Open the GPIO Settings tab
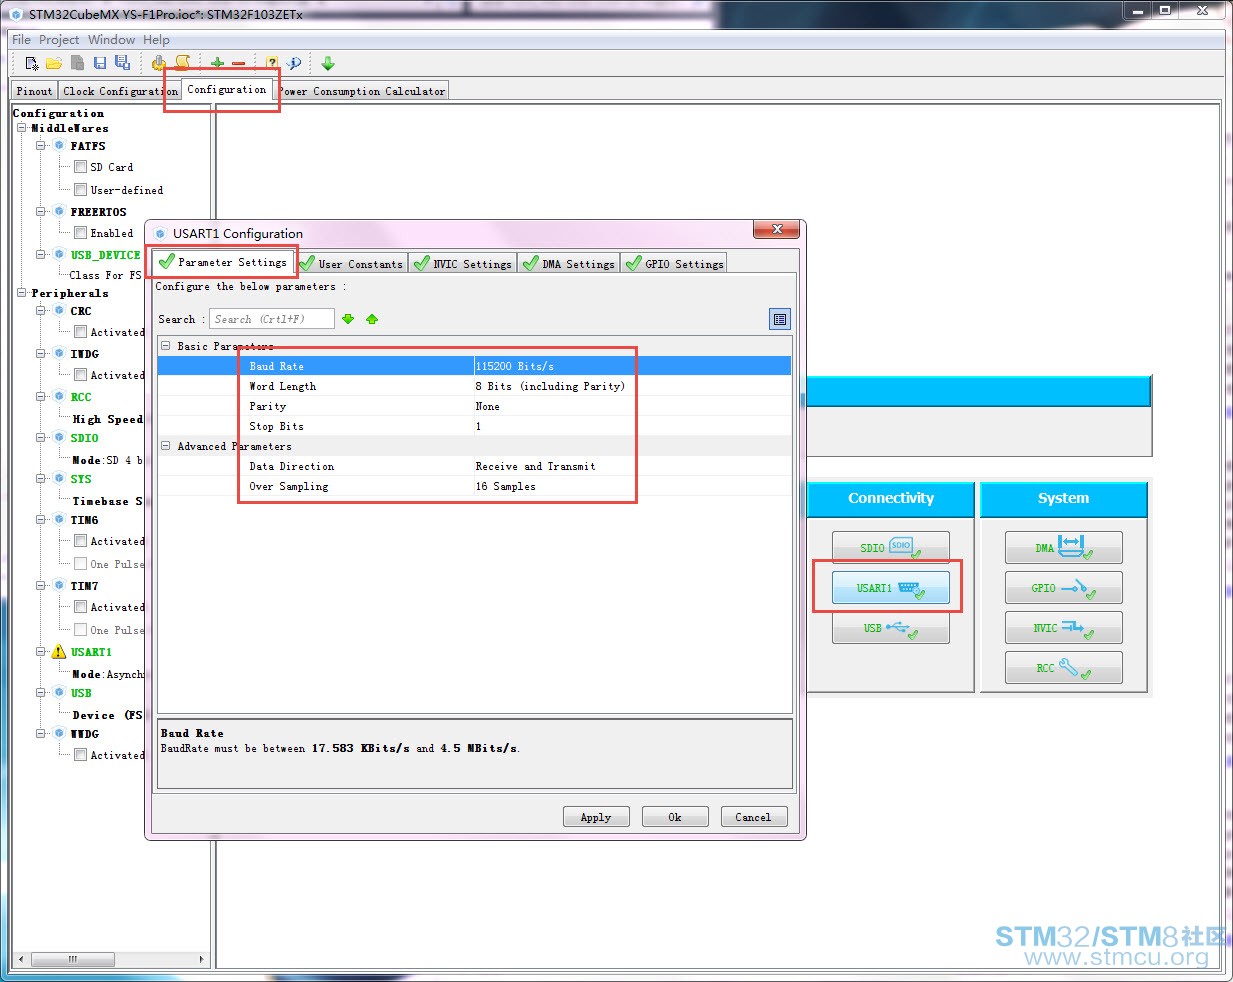Screen dimensions: 1233x982 pos(674,264)
